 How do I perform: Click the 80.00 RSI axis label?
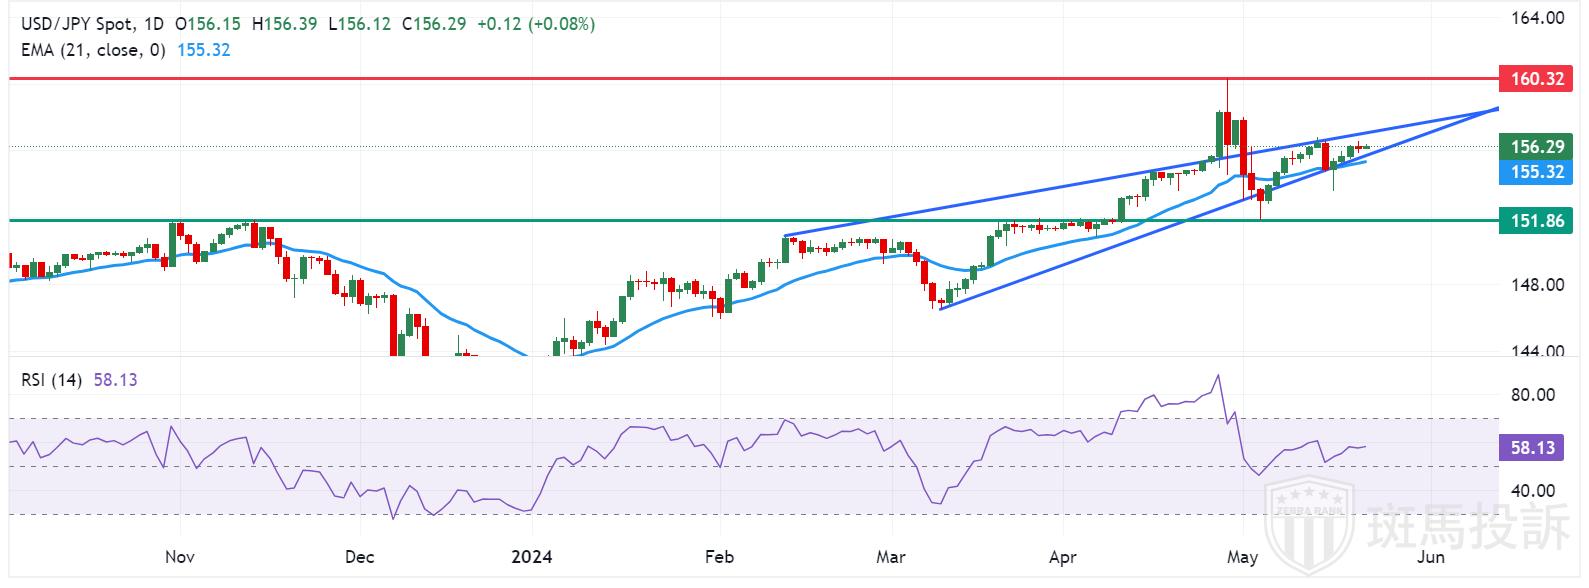pyautogui.click(x=1532, y=394)
